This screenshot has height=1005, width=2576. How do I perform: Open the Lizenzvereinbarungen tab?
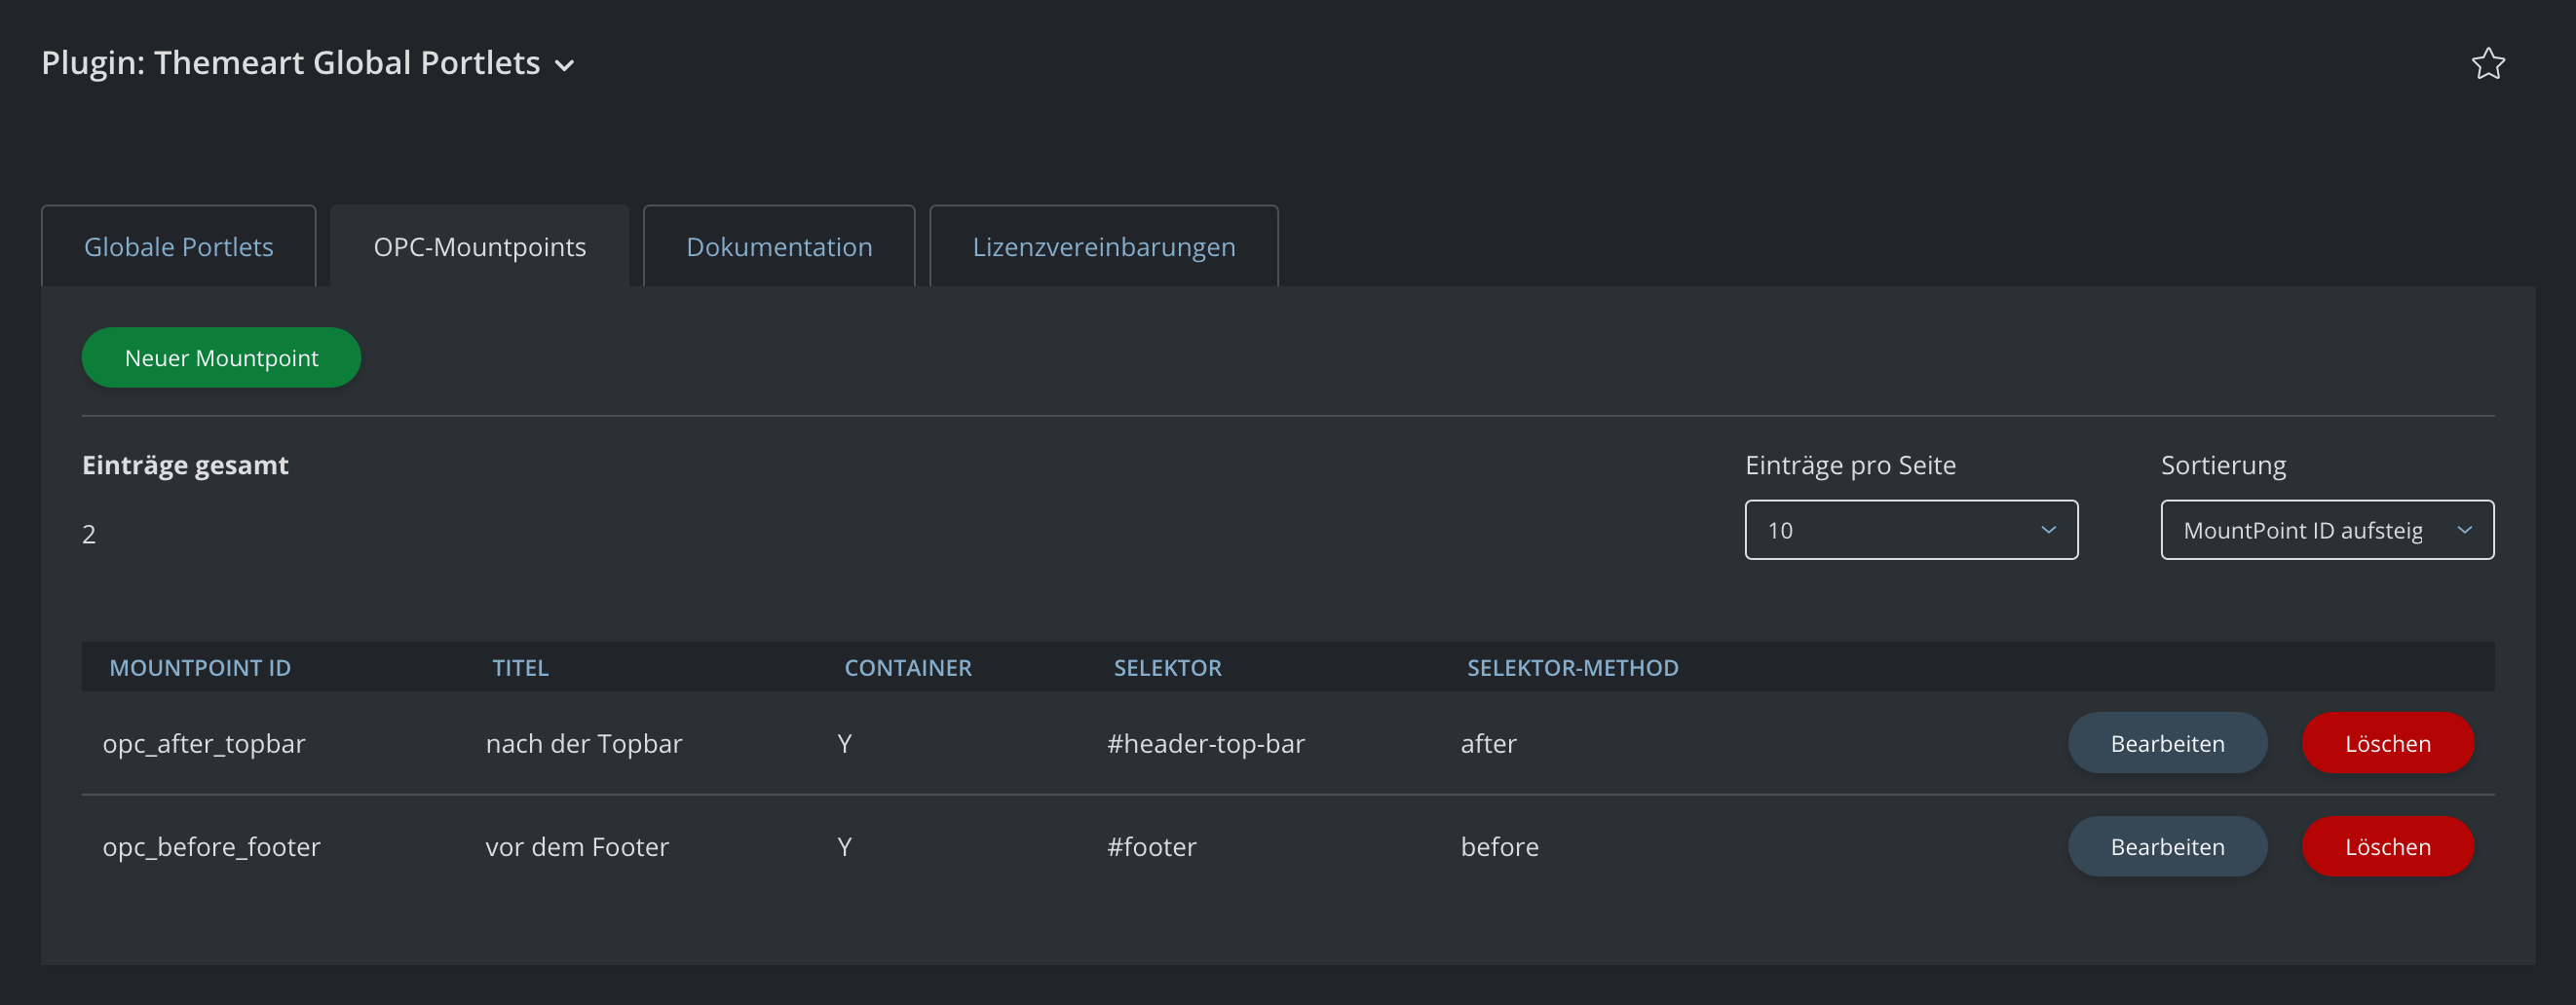[1104, 246]
